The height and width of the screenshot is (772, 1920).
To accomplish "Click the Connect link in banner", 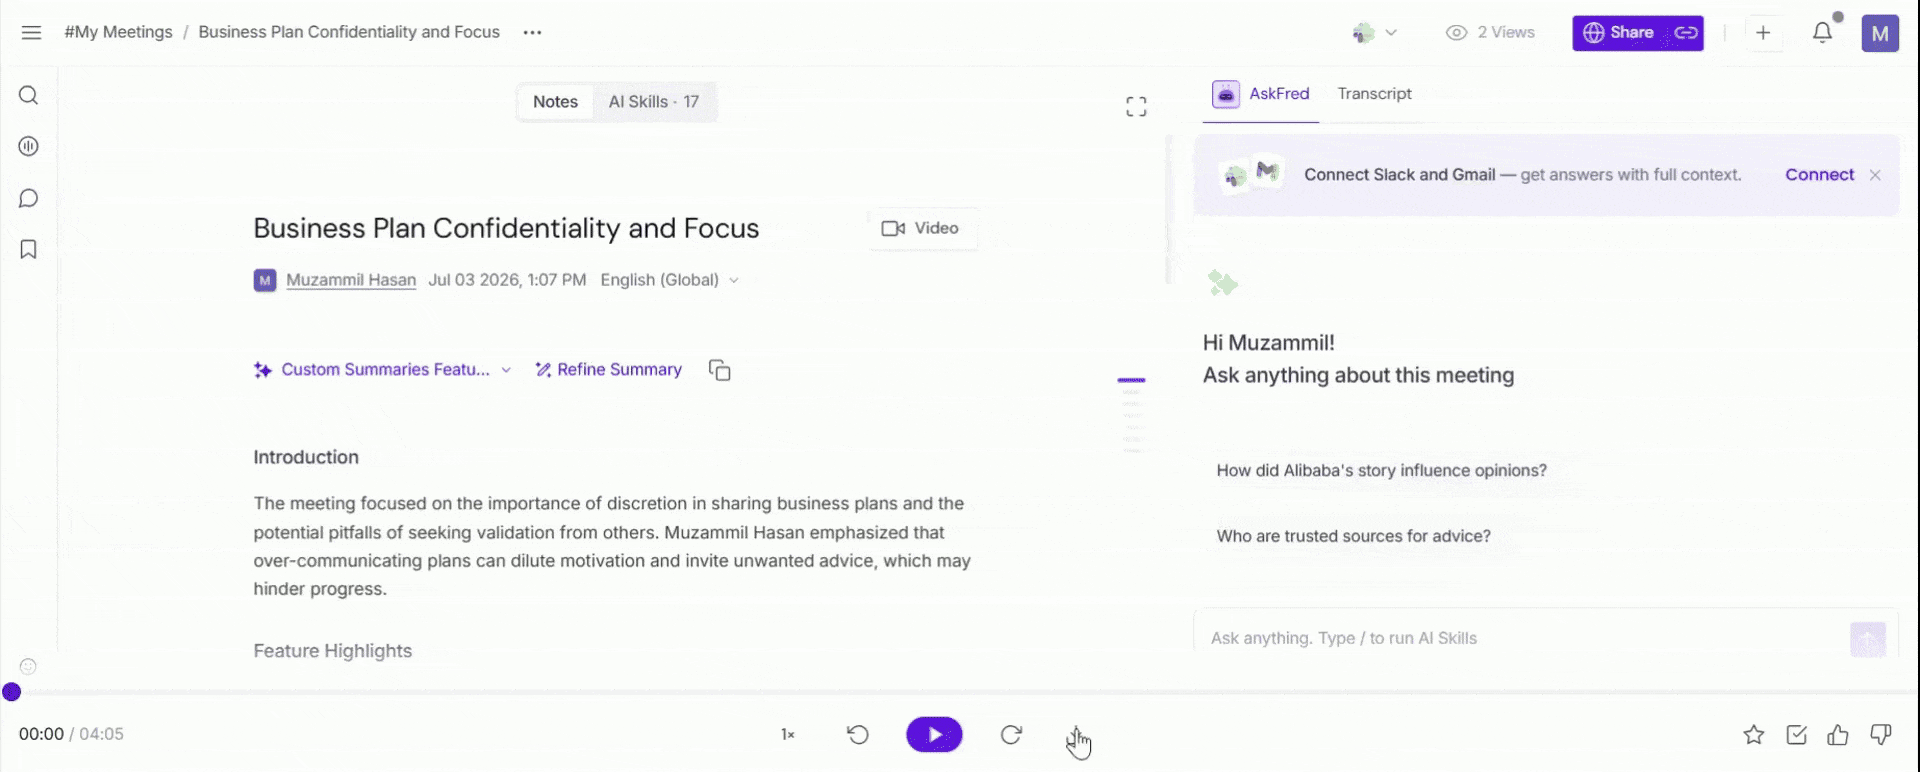I will click(1819, 175).
